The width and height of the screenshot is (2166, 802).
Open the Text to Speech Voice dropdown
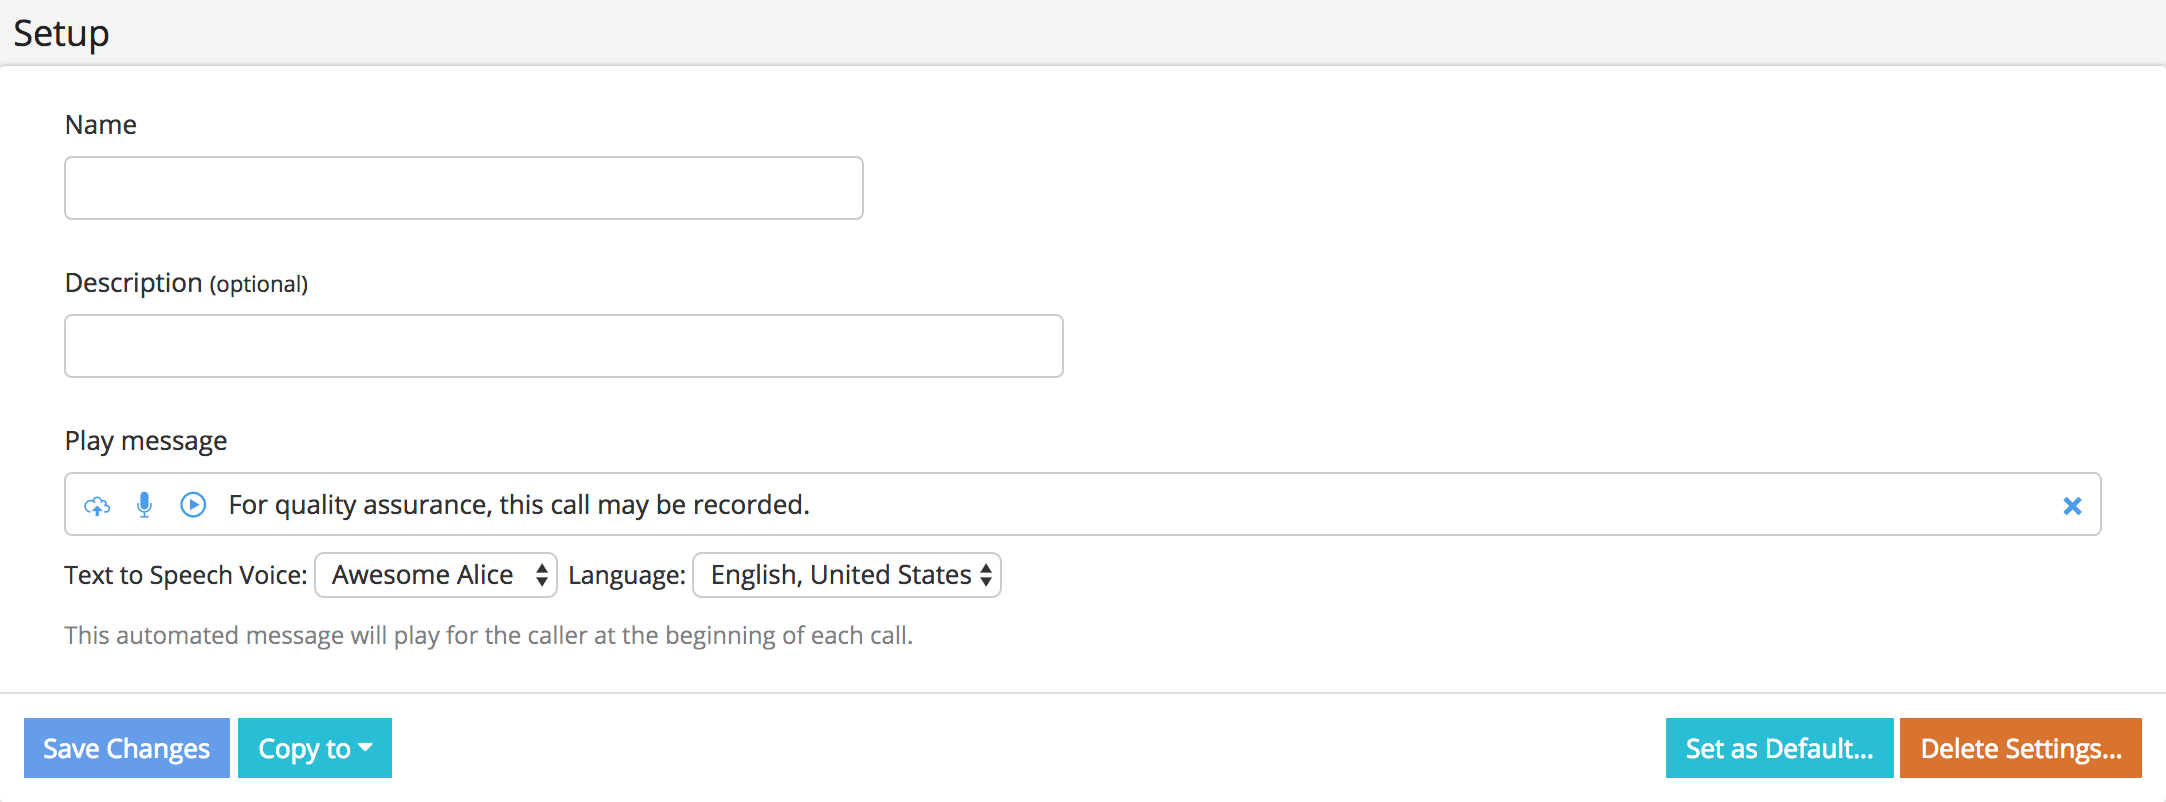click(x=436, y=575)
